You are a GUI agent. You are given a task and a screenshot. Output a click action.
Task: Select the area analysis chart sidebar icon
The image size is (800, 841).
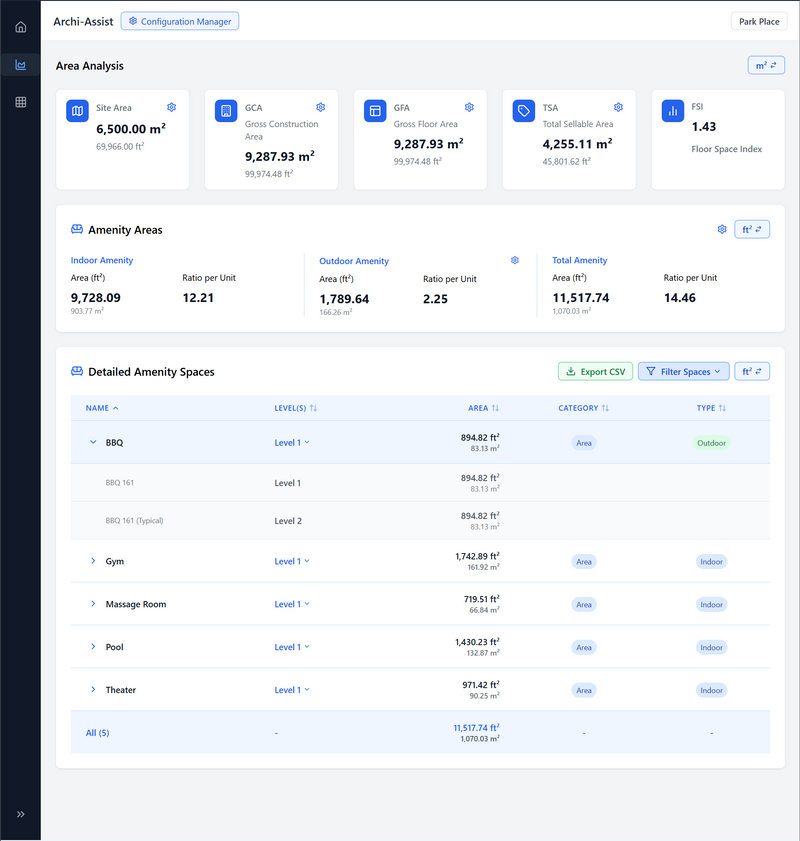20,65
